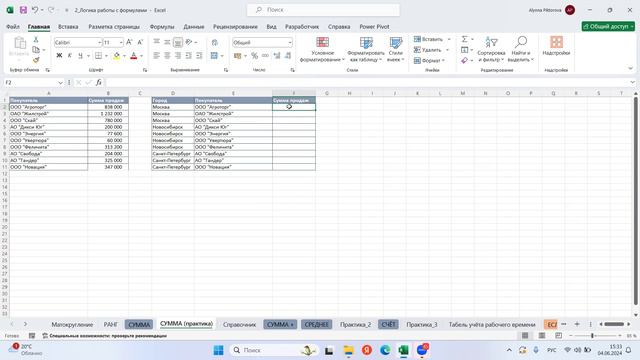Increase font size with larger A
Image resolution: width=640 pixels, height=360 pixels.
point(129,42)
